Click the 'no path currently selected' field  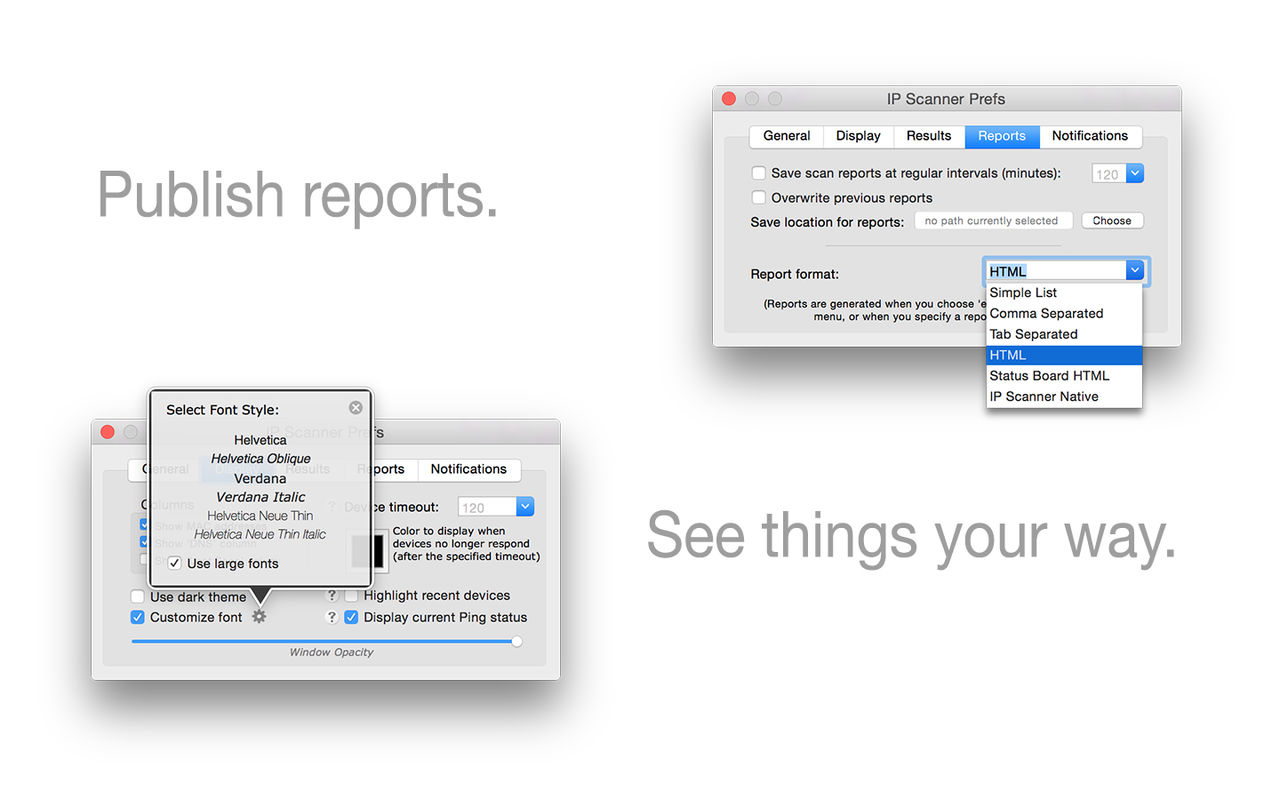[993, 221]
